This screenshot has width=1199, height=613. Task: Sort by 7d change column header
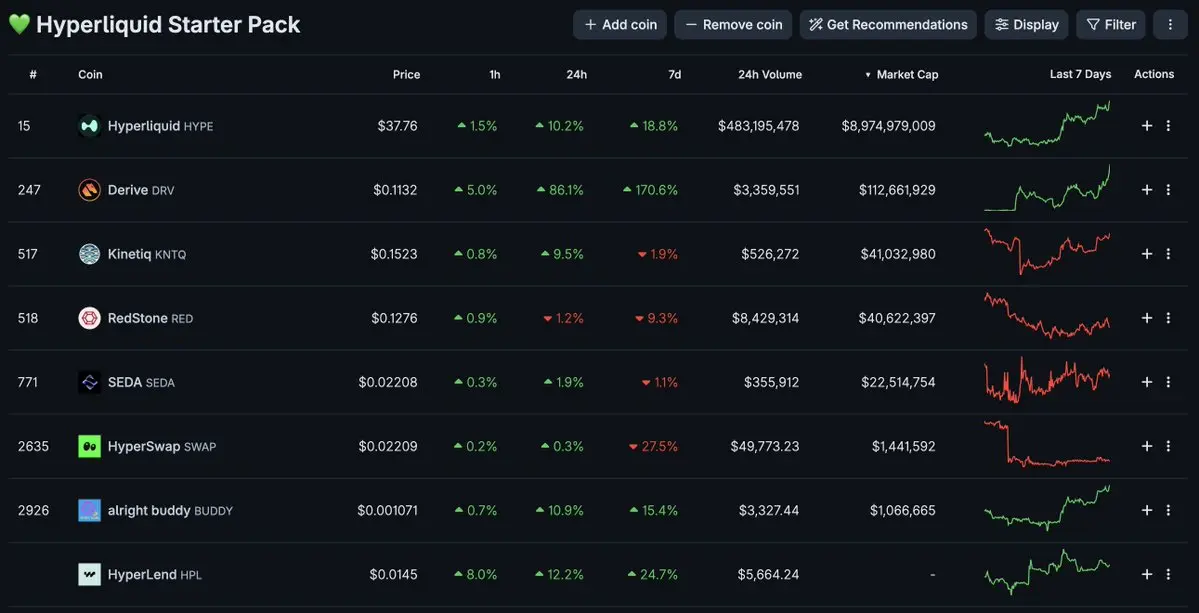[674, 74]
